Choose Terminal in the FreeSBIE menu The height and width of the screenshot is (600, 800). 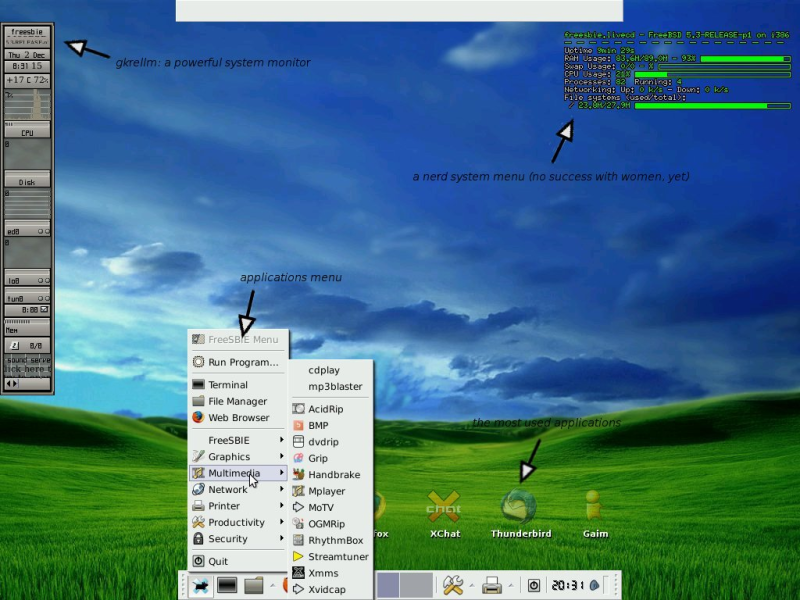tap(238, 385)
